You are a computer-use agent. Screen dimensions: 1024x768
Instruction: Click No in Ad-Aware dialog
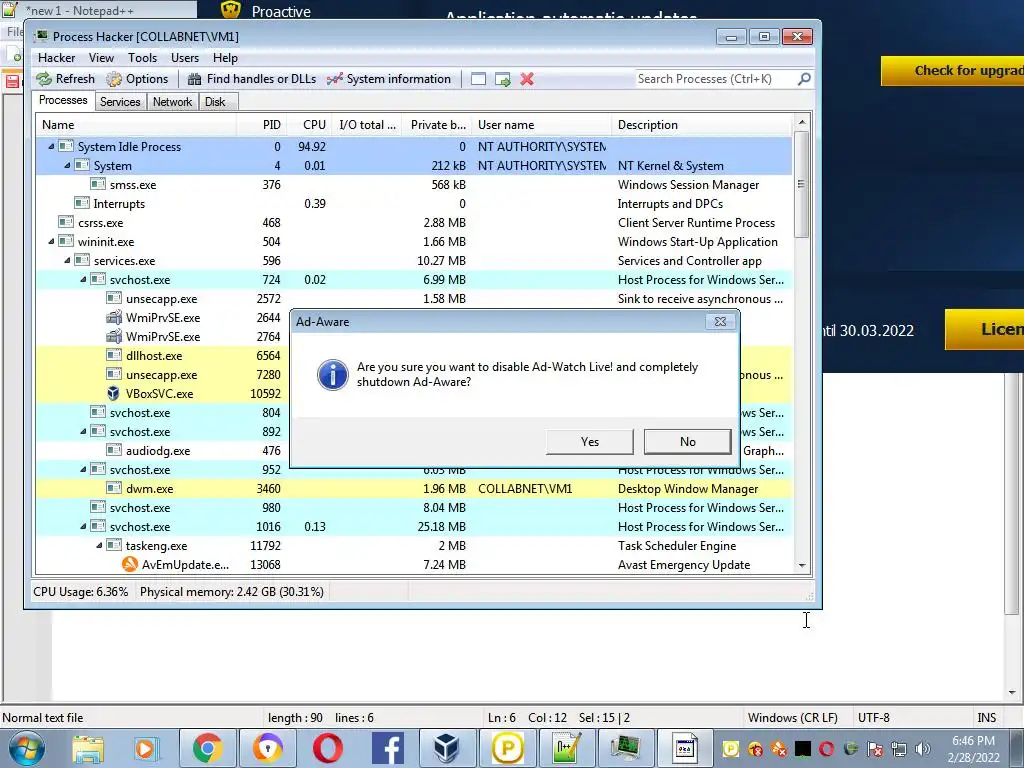tap(688, 441)
